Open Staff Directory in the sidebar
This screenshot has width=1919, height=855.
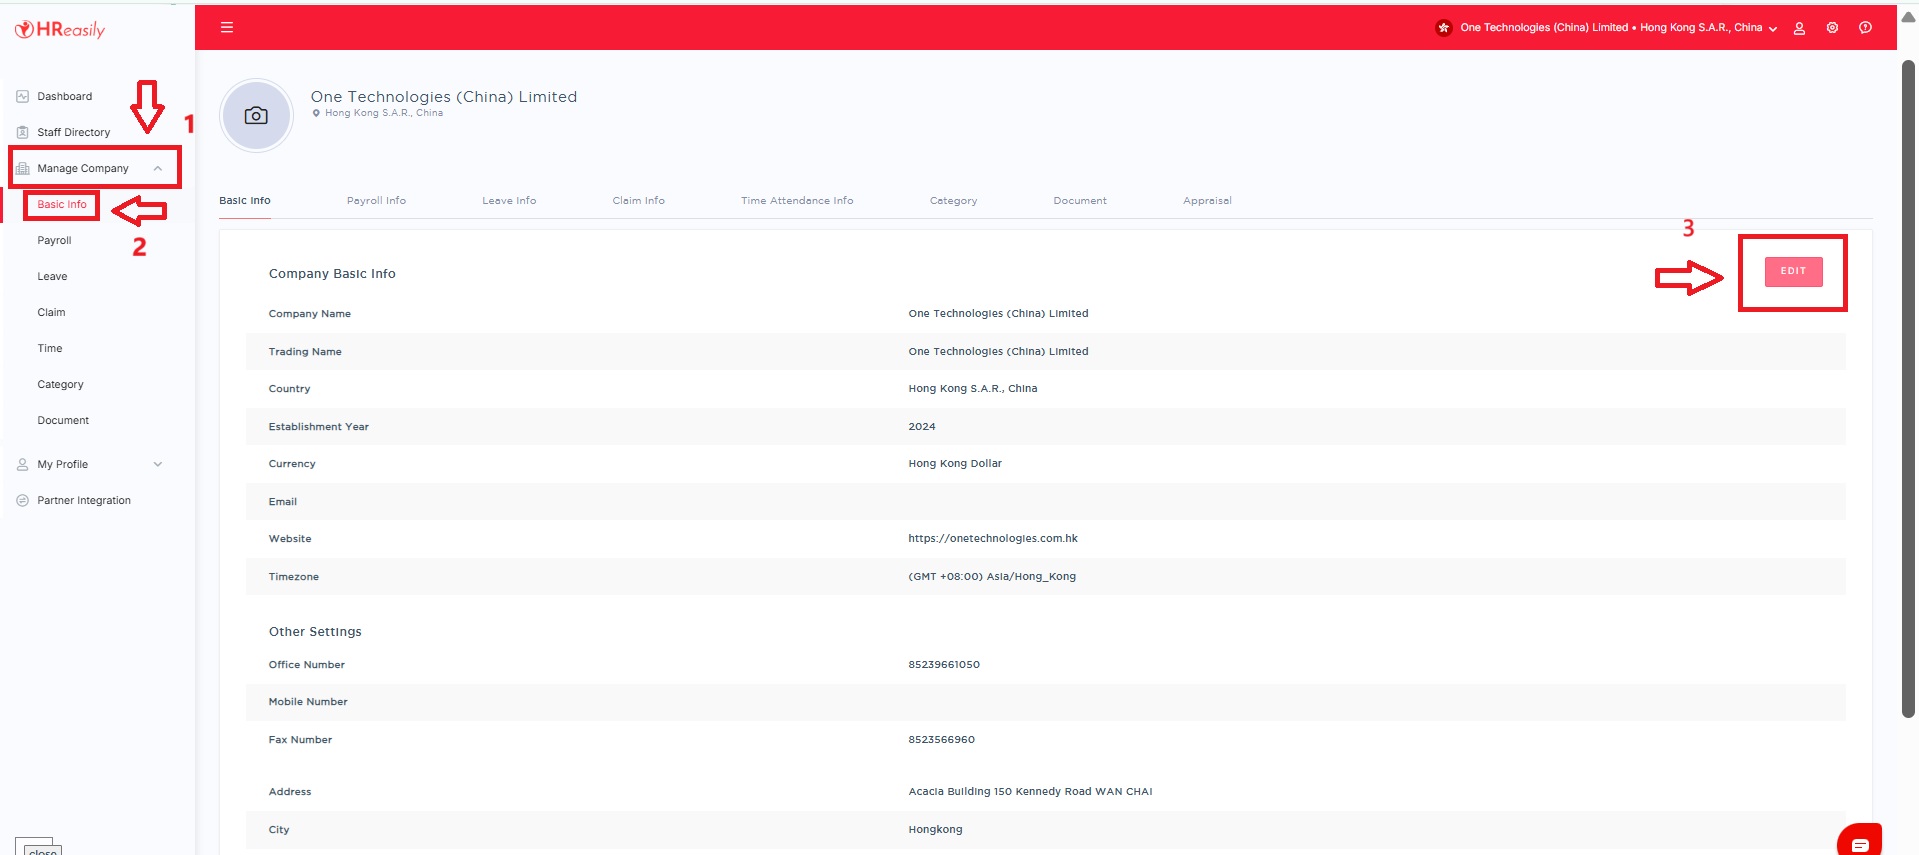point(74,132)
